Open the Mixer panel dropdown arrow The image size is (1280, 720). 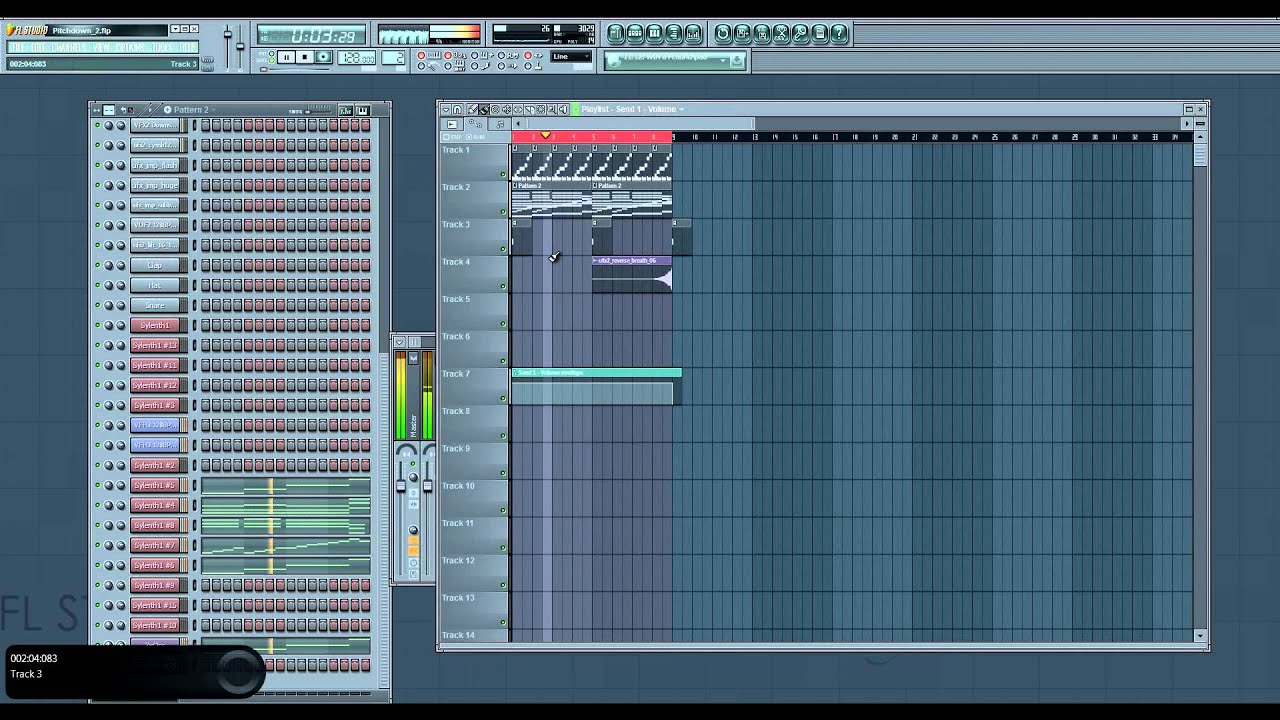point(399,342)
